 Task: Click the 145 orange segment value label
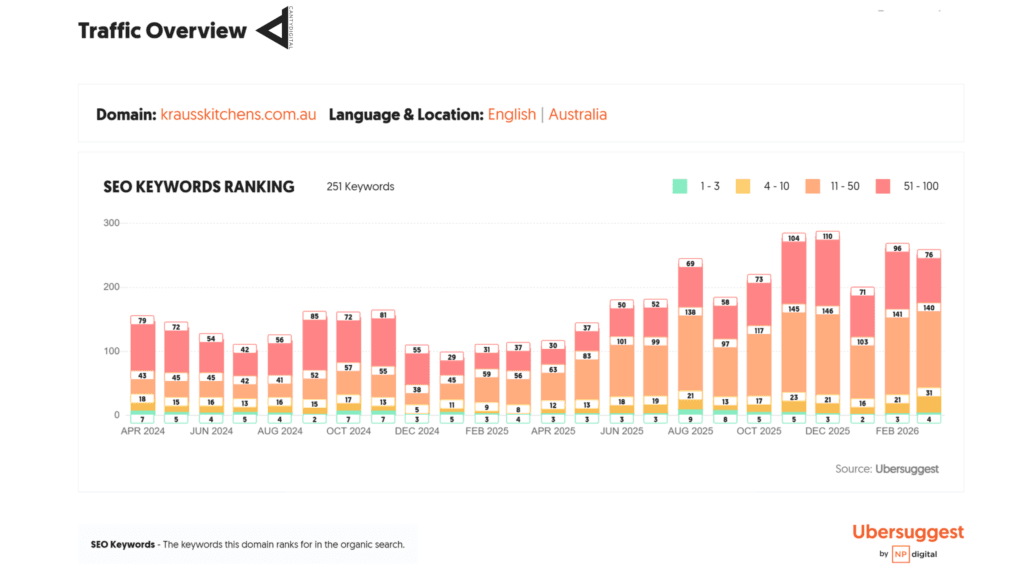tap(793, 309)
